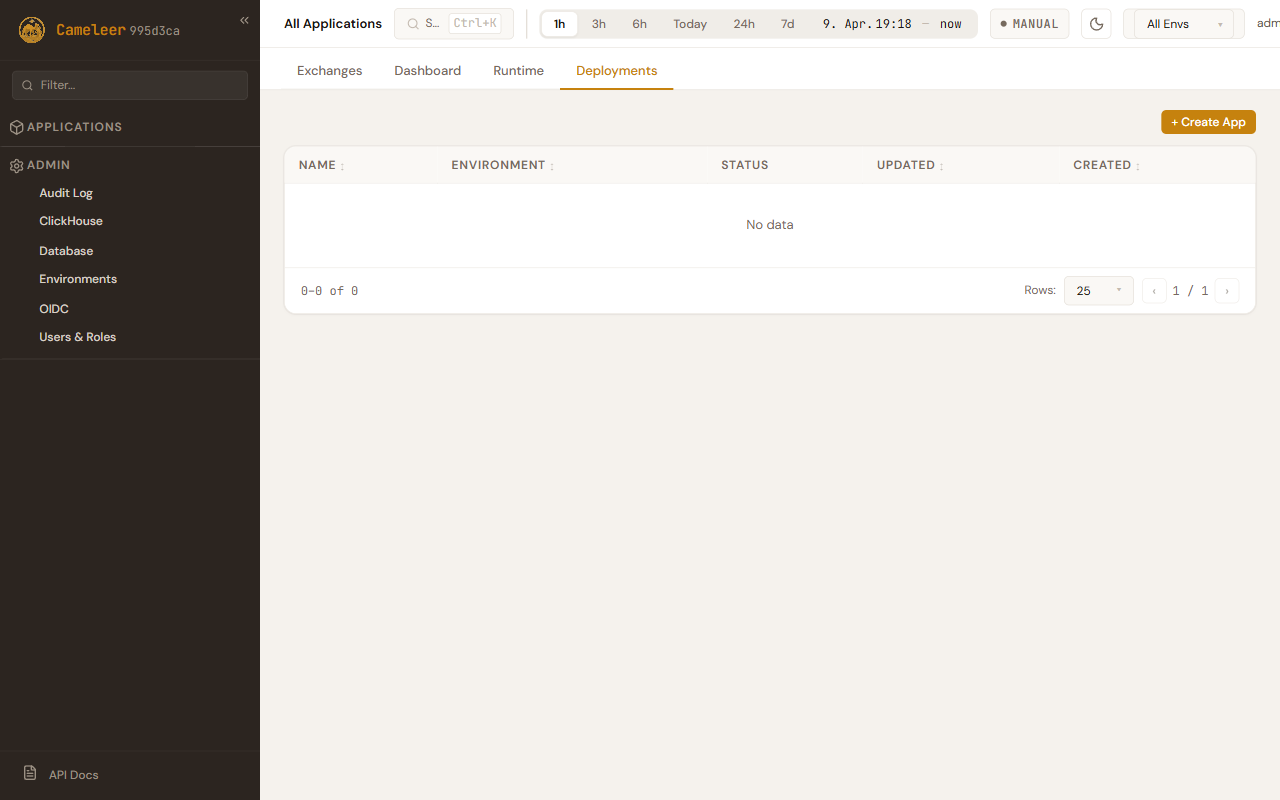Go to next page of table
1280x800 pixels.
pos(1227,291)
